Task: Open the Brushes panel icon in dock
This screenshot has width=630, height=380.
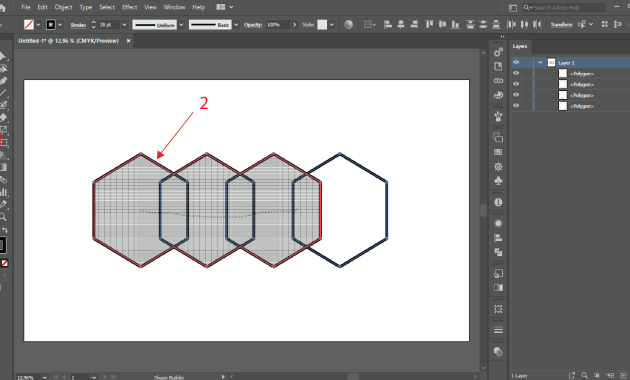Action: [498, 116]
